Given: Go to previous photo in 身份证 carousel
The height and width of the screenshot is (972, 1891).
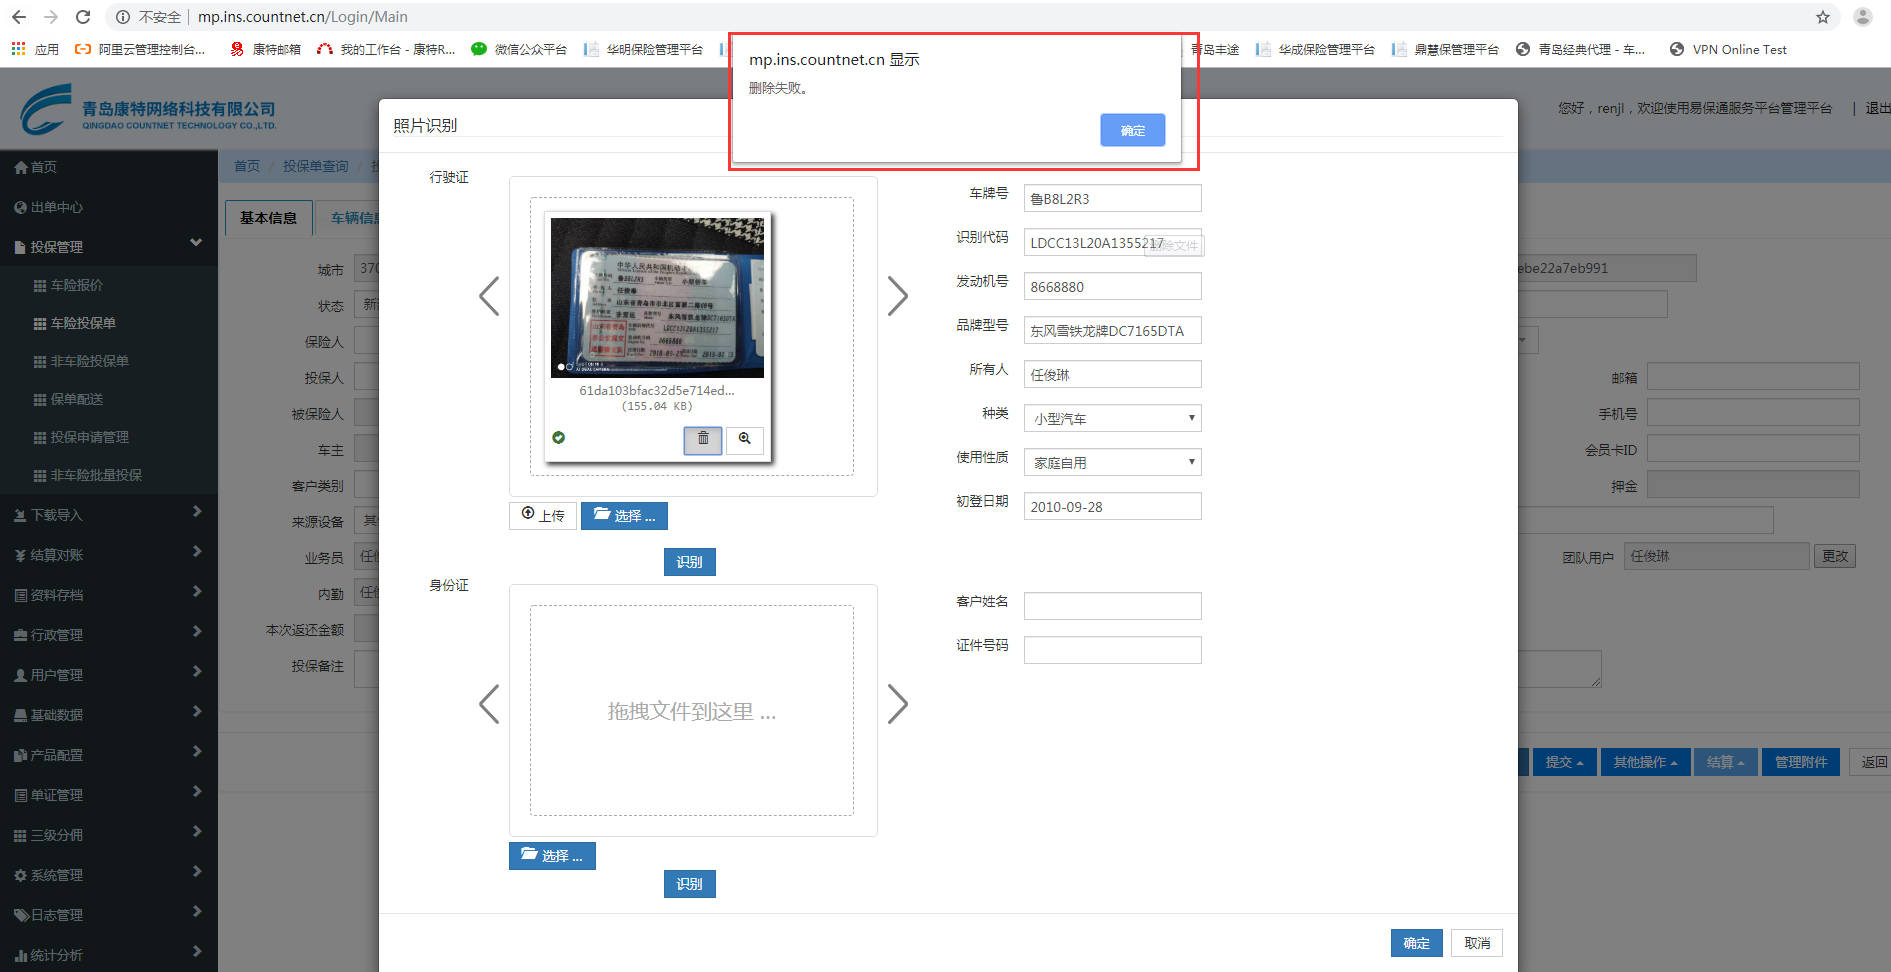Looking at the screenshot, I should [x=489, y=705].
